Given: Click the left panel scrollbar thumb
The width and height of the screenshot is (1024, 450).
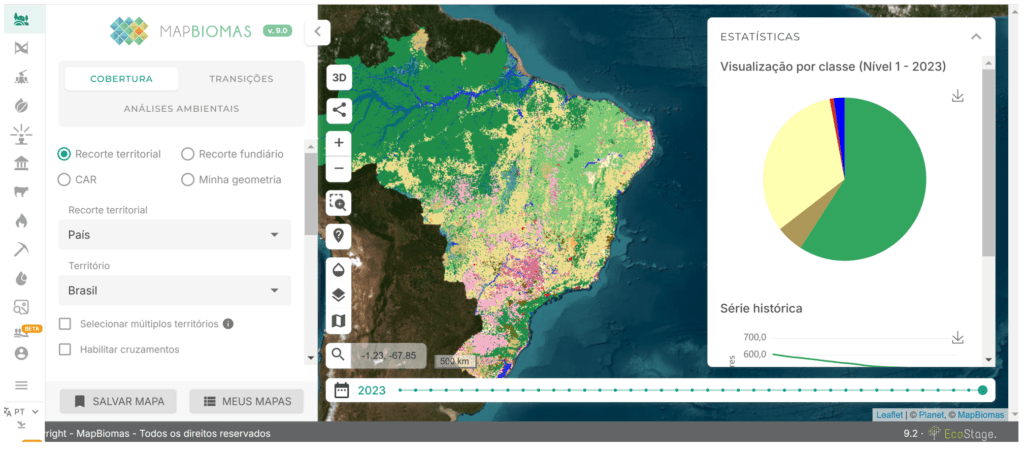Looking at the screenshot, I should point(310,193).
